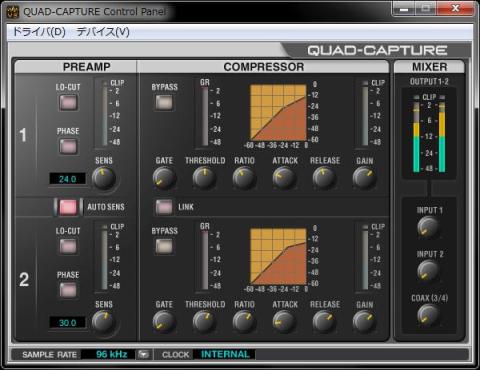Click the mixer INPUT 1 knob
The height and width of the screenshot is (370, 480).
428,227
